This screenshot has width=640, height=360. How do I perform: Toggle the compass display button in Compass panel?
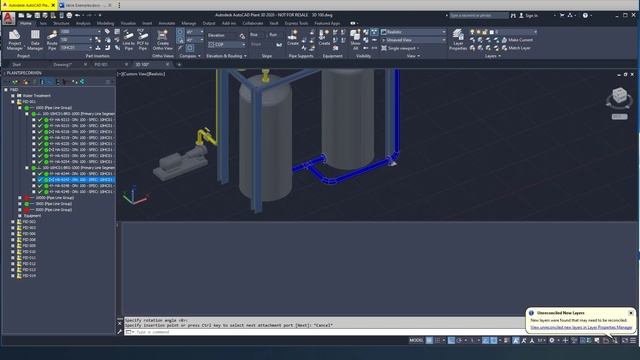(x=180, y=32)
